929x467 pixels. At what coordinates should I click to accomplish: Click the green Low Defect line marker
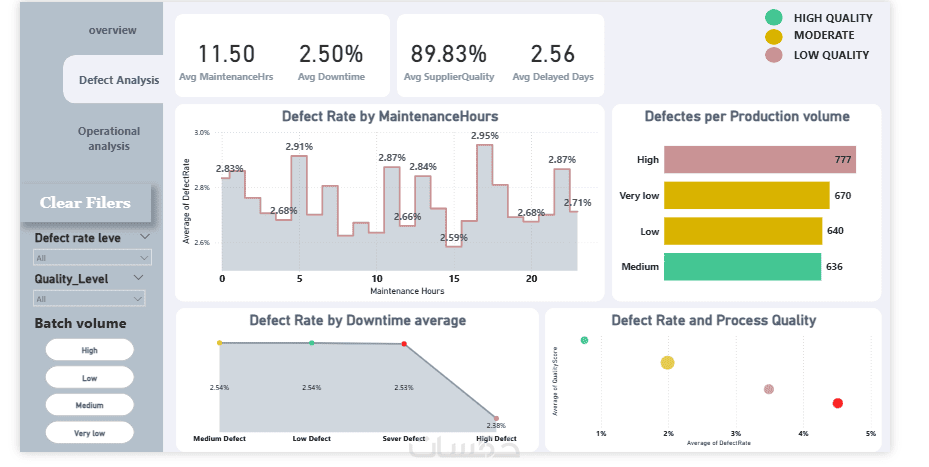312,343
